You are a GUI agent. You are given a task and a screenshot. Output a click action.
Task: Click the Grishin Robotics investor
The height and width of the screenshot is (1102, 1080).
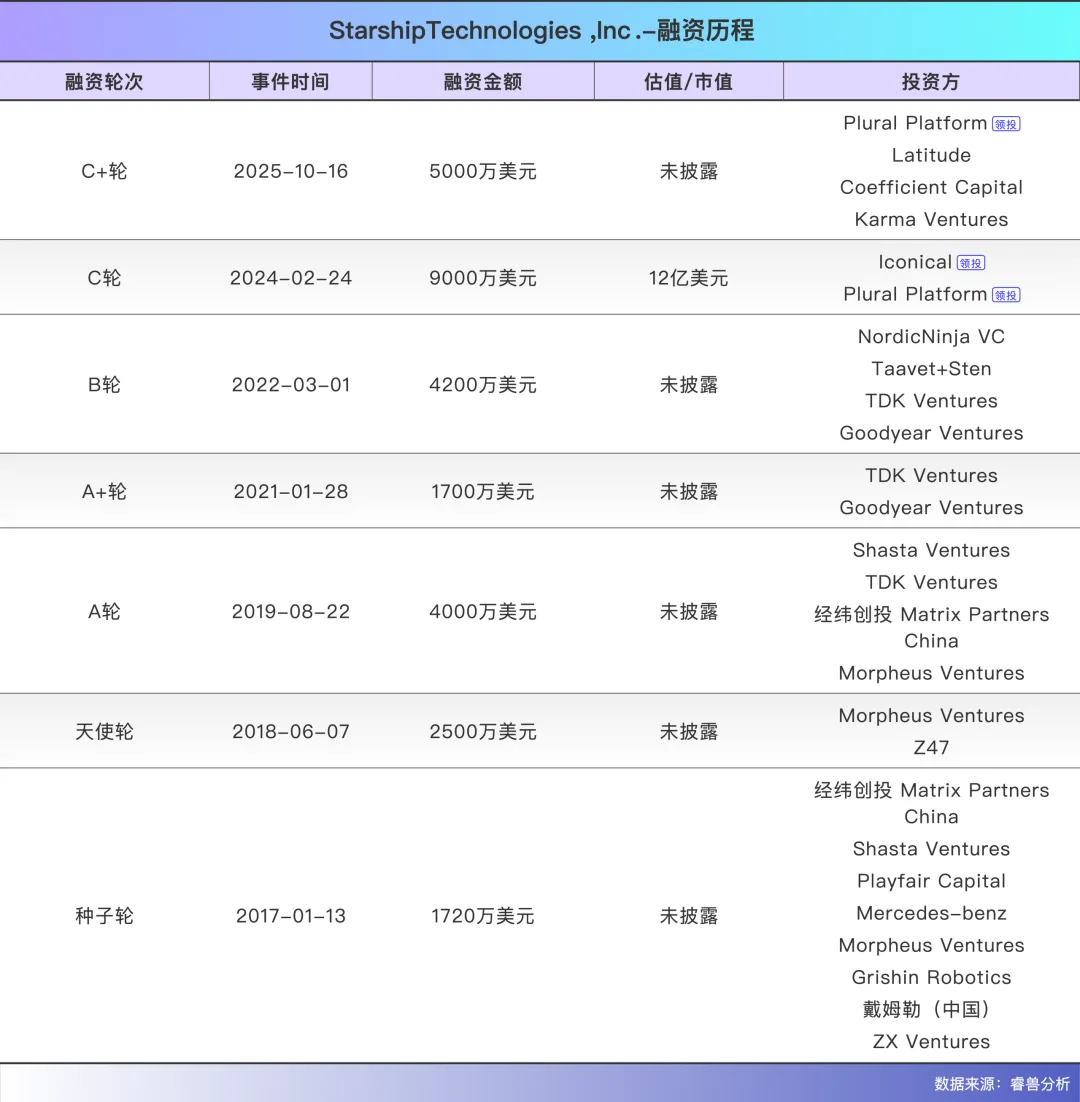(x=931, y=978)
